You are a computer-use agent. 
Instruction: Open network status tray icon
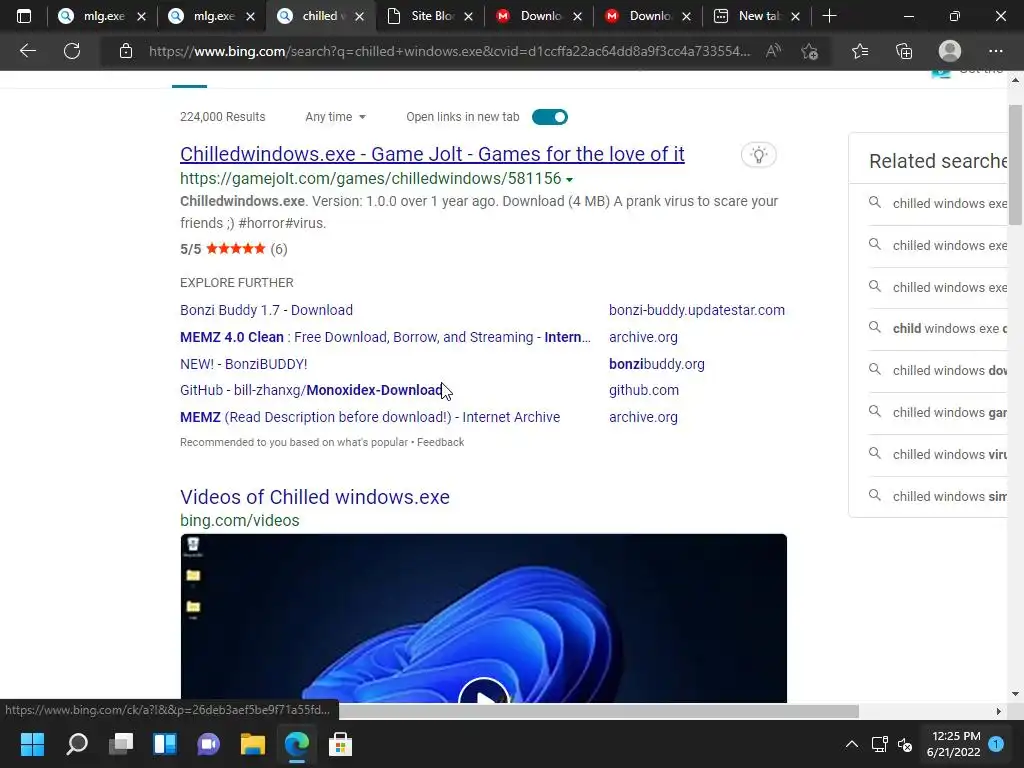coord(880,744)
